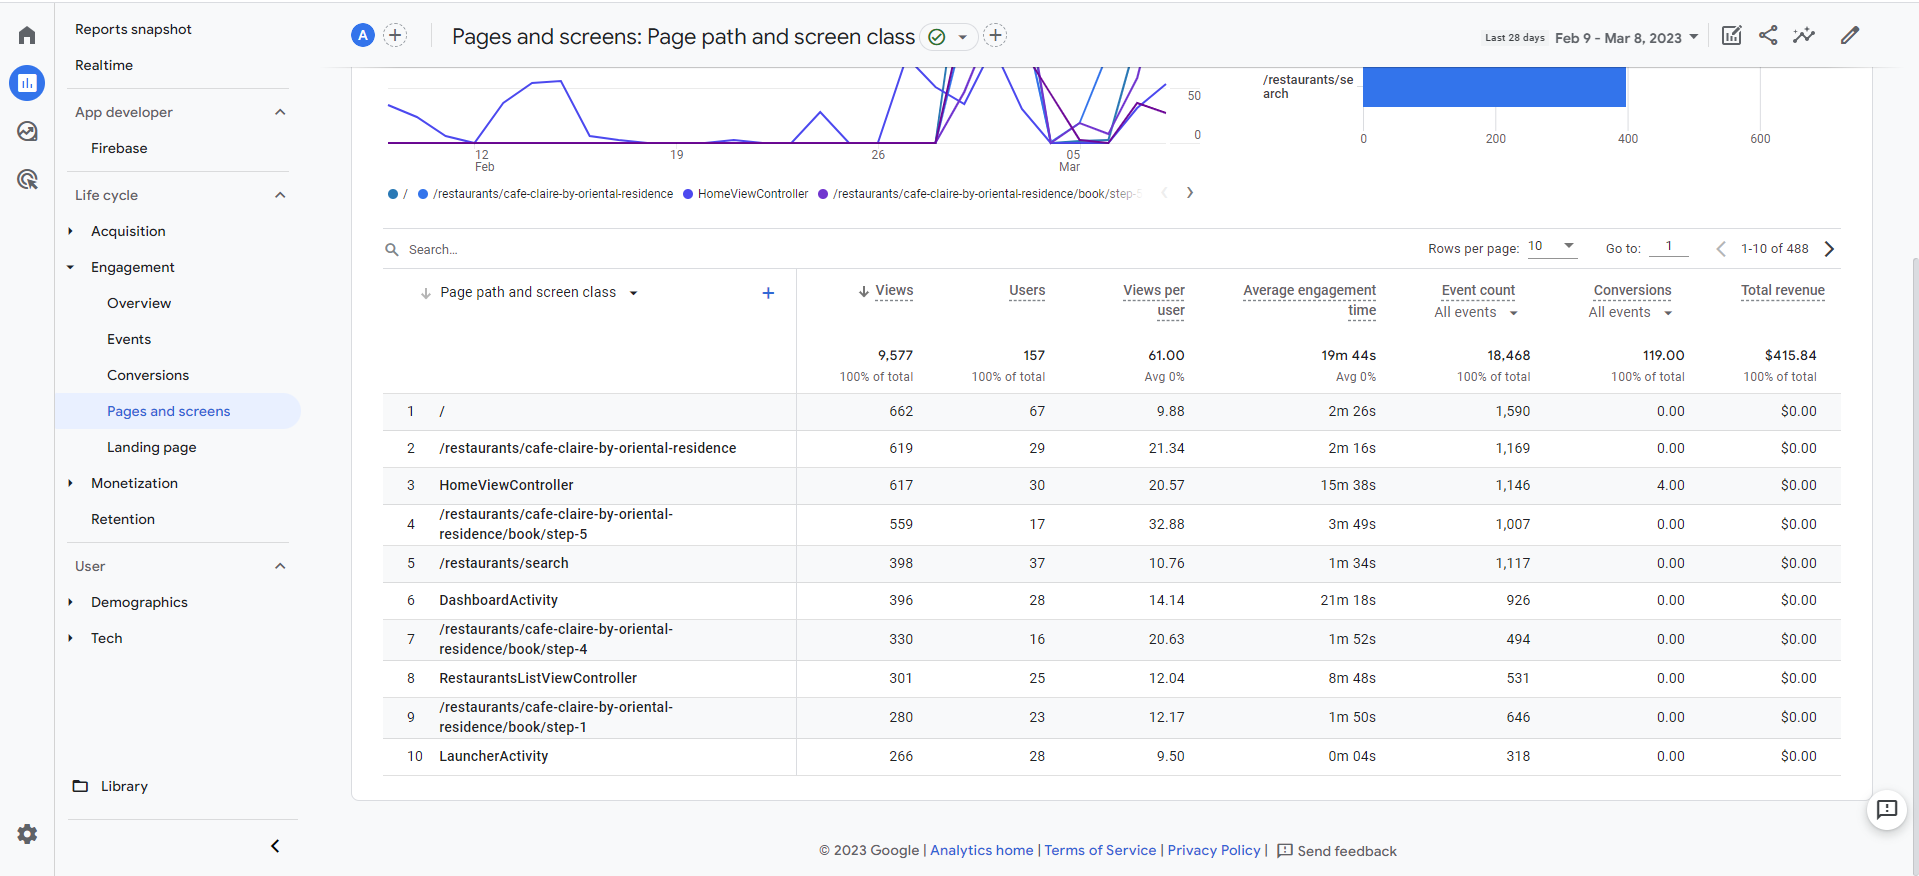Click the pencil Customize report icon
The width and height of the screenshot is (1919, 876).
coord(1850,36)
